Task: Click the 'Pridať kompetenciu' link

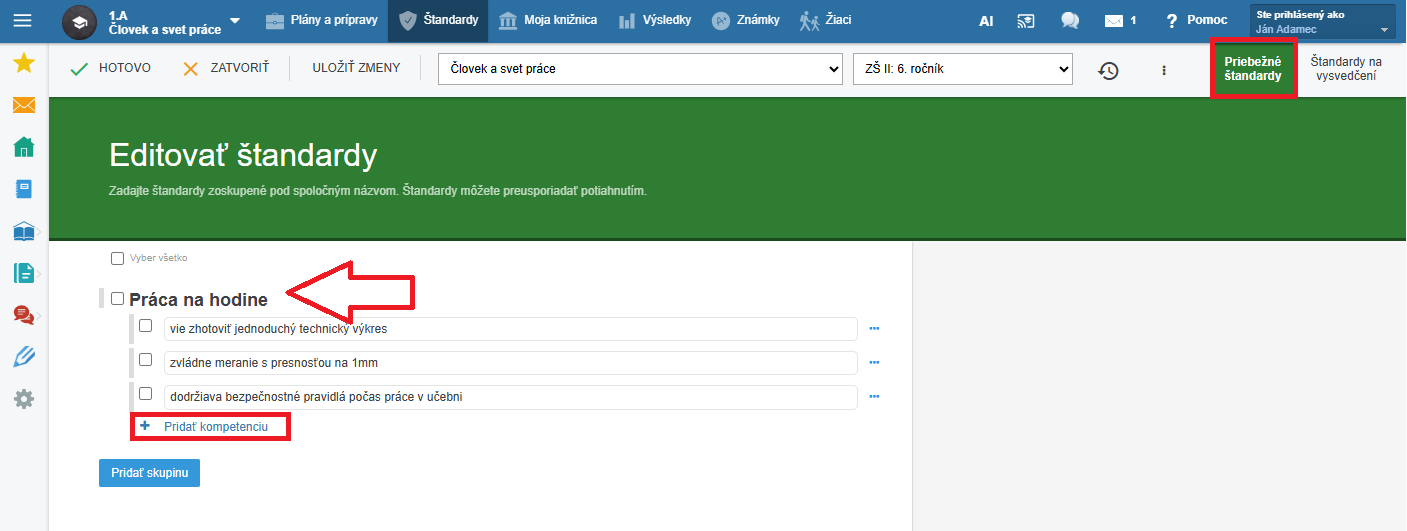Action: [x=215, y=426]
